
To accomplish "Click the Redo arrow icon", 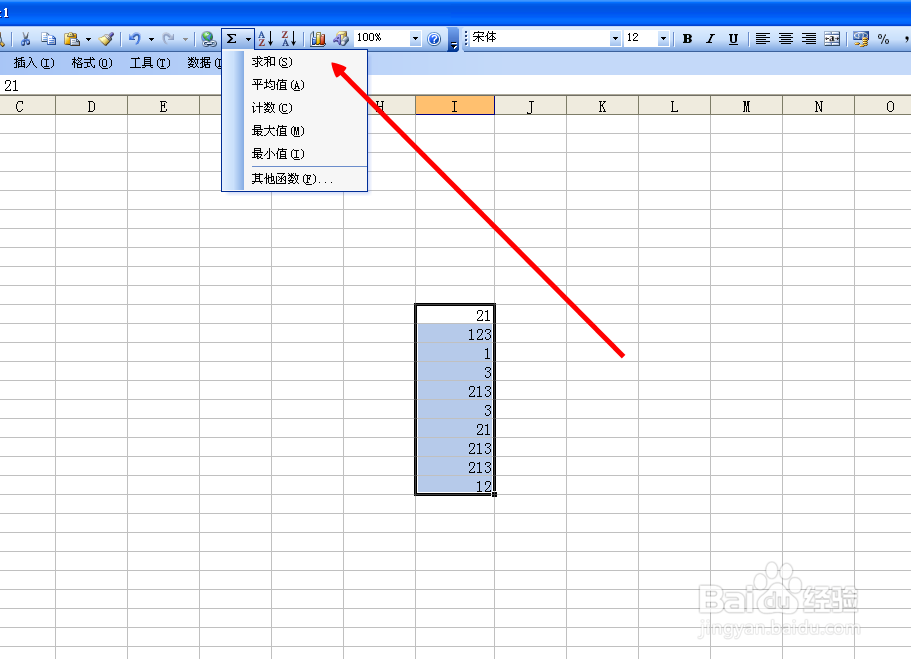I will (x=168, y=39).
